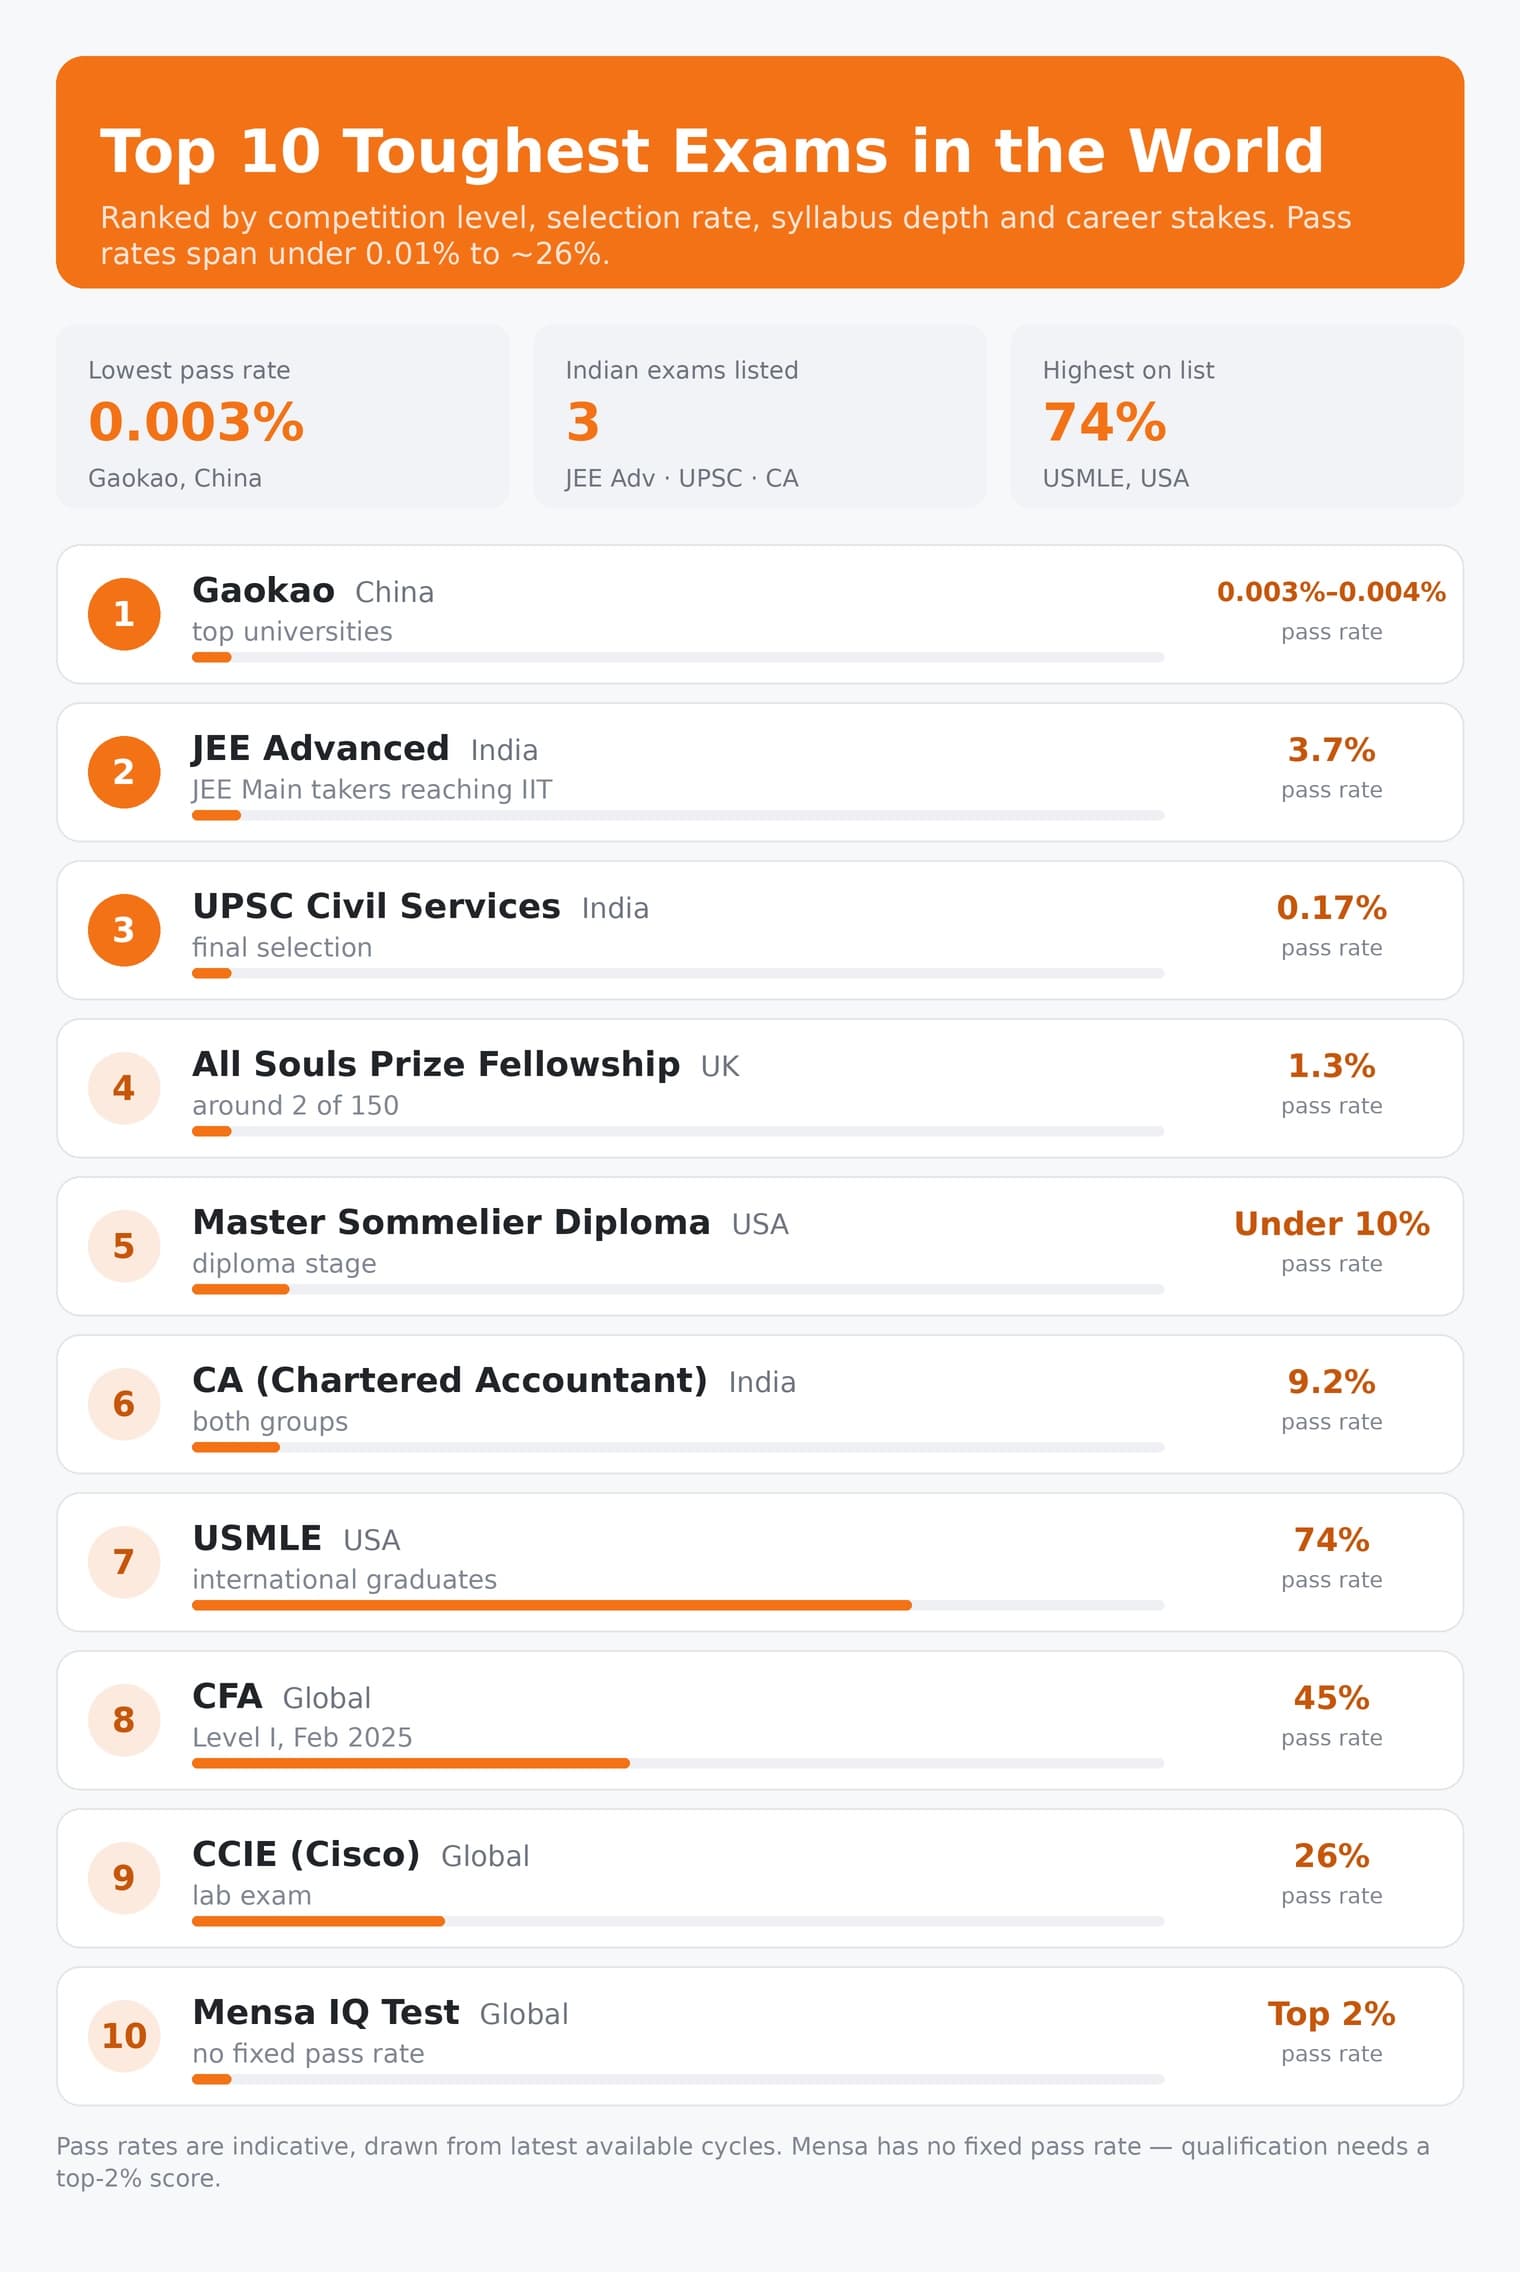Click the rank 2 badge beside JEE Advanced
The width and height of the screenshot is (1520, 2272).
pos(124,772)
